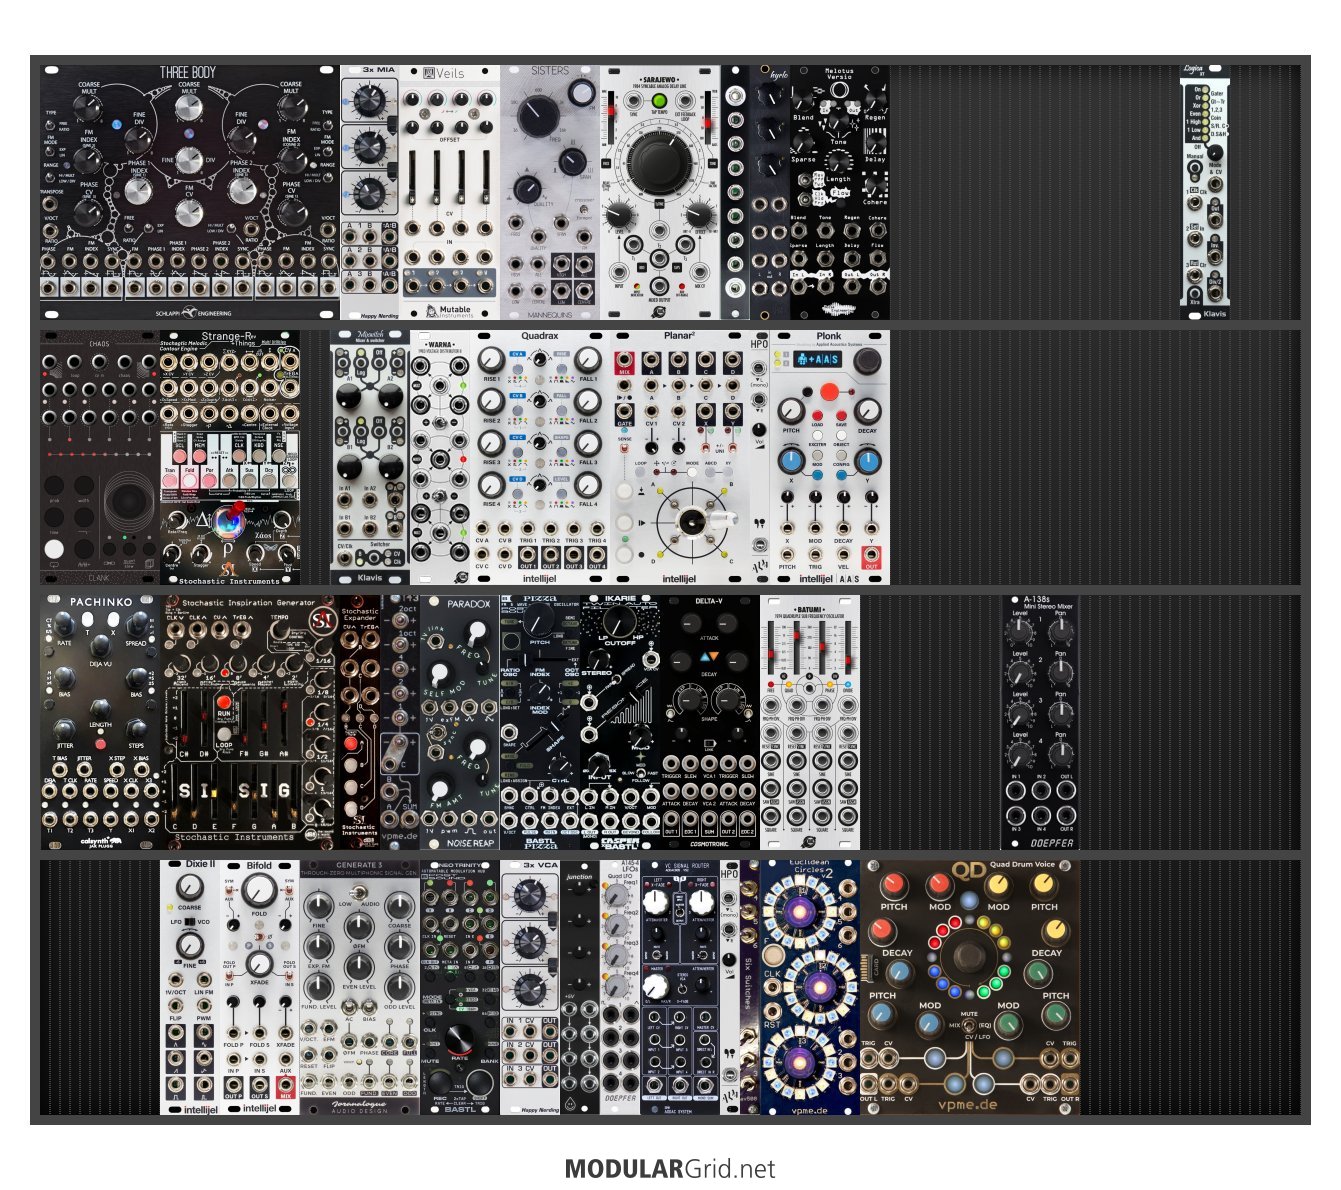The image size is (1341, 1190).
Task: Click the Paradox module title label
Action: (x=468, y=604)
